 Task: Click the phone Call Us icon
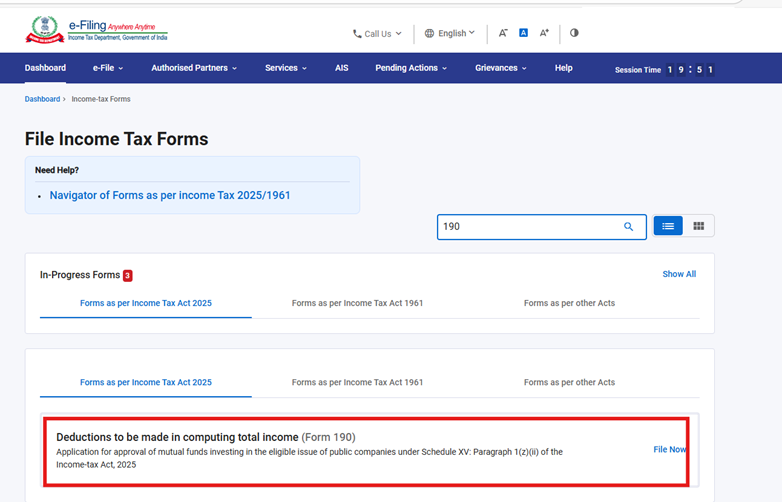pyautogui.click(x=357, y=34)
